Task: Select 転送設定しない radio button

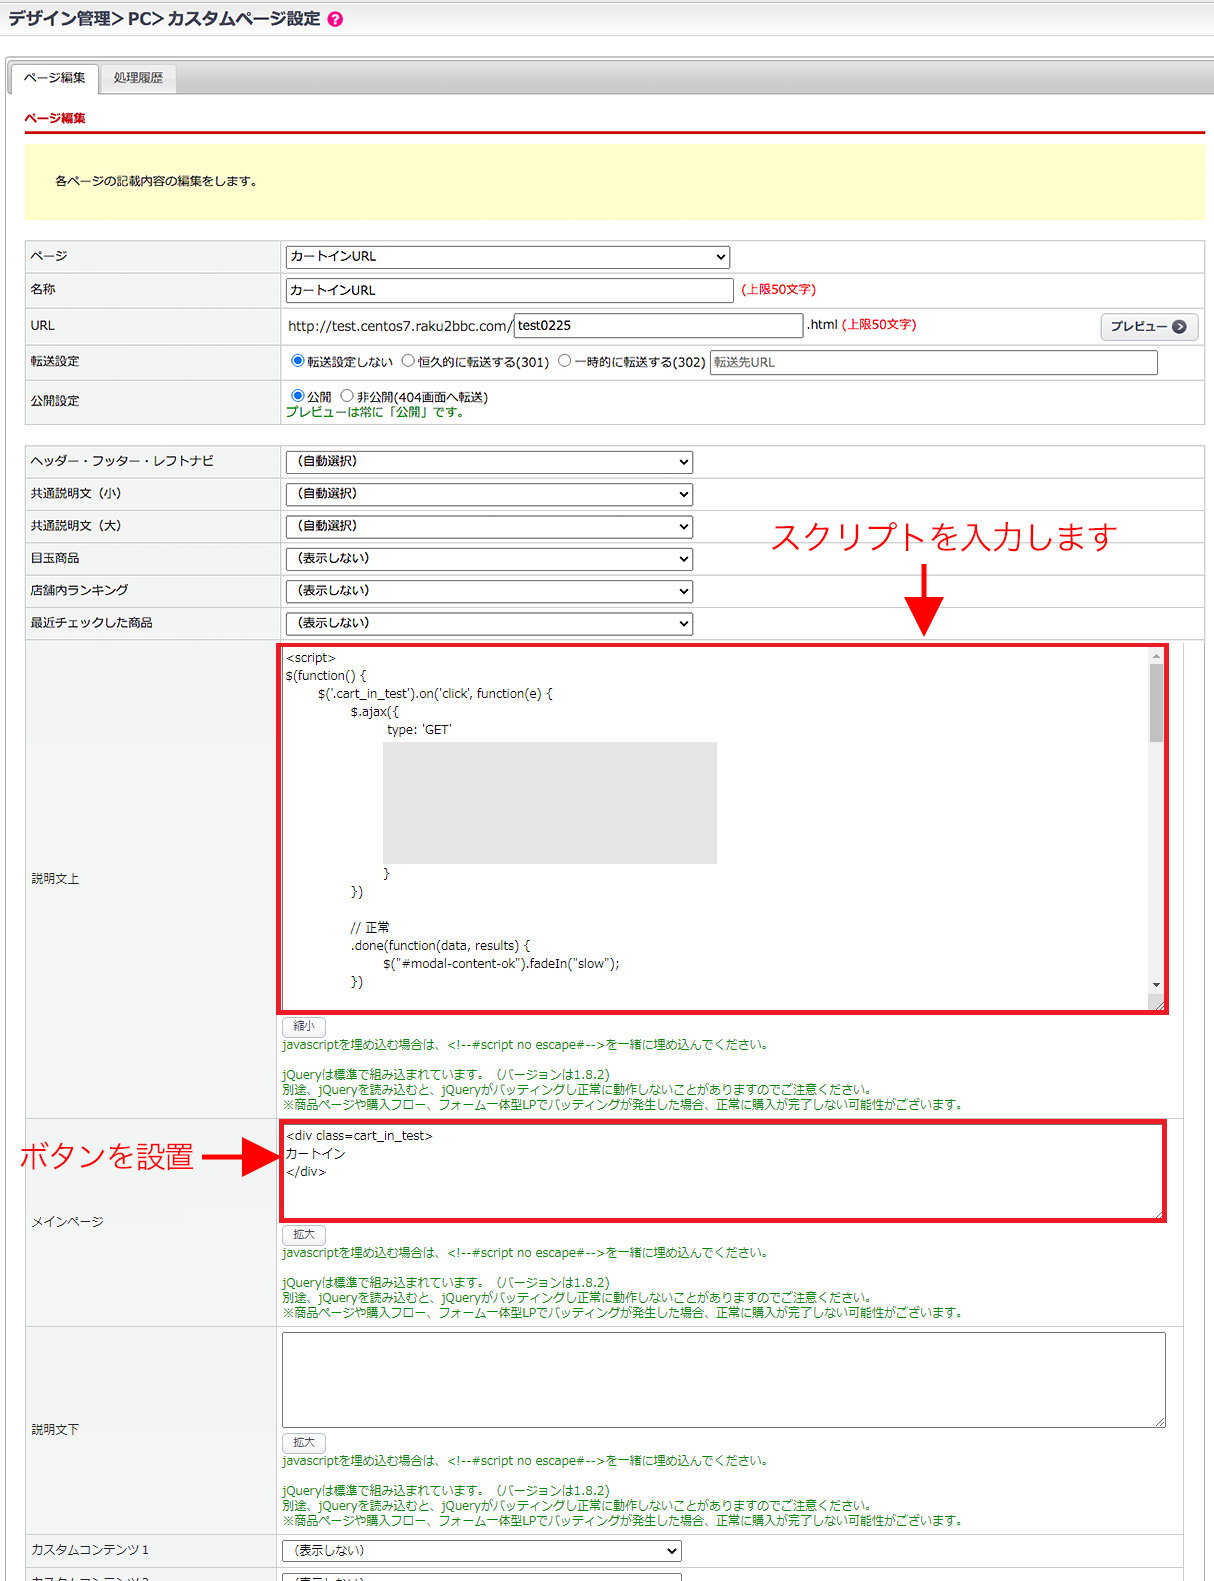Action: 297,361
